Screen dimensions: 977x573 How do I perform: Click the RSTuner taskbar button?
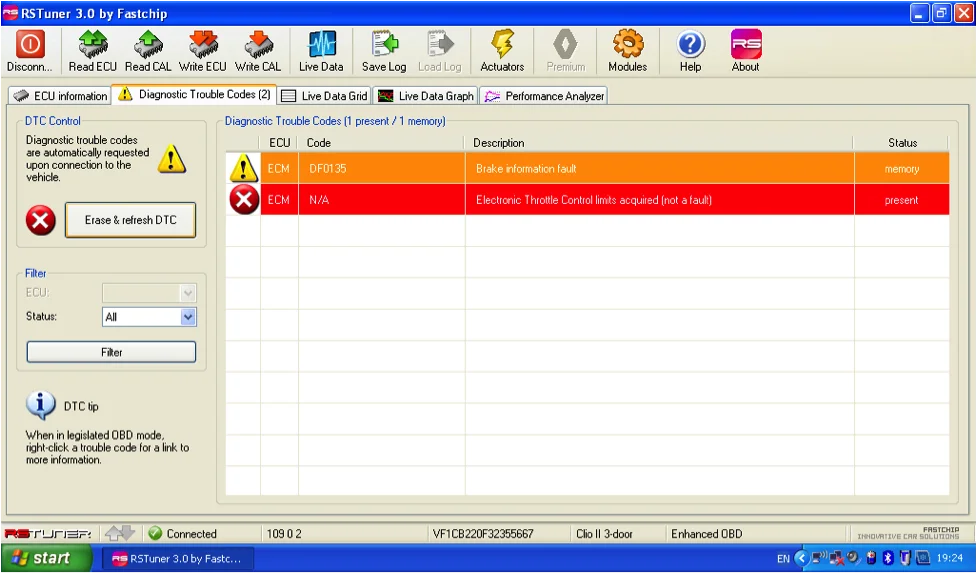pyautogui.click(x=179, y=559)
